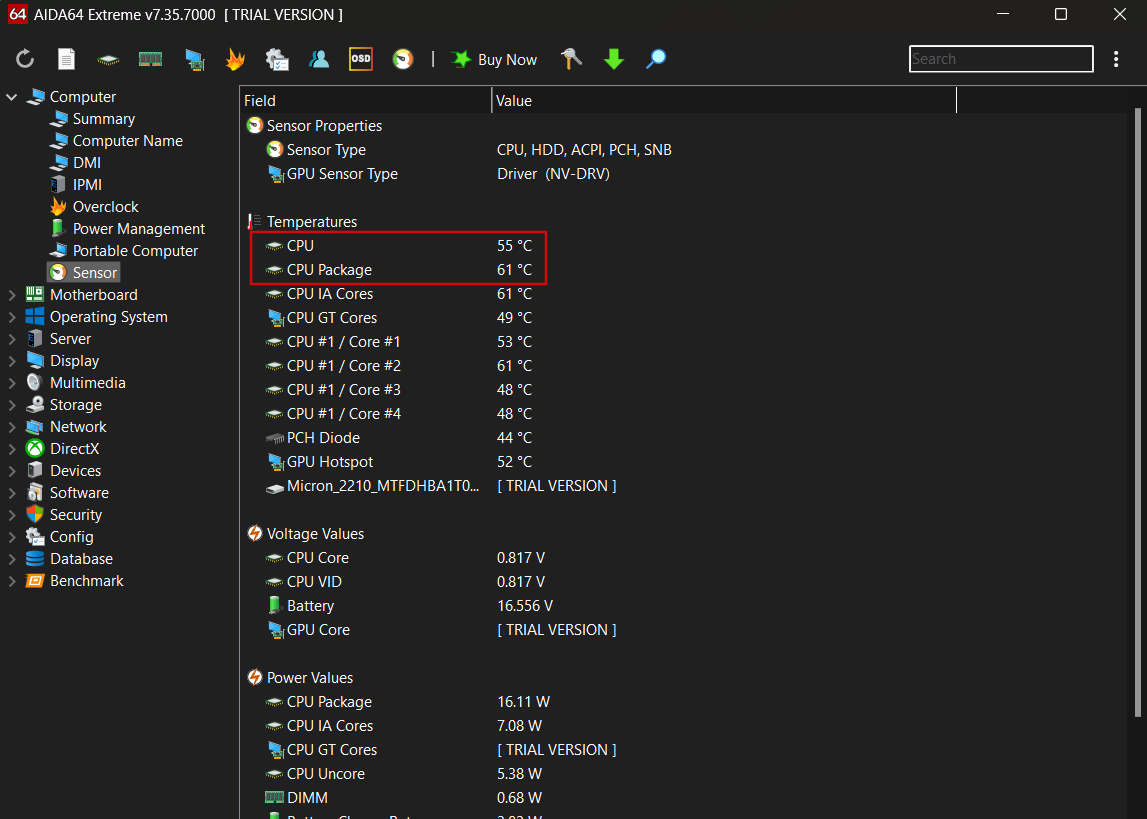The height and width of the screenshot is (819, 1147).
Task: Select Summary under Computer
Action: [103, 119]
